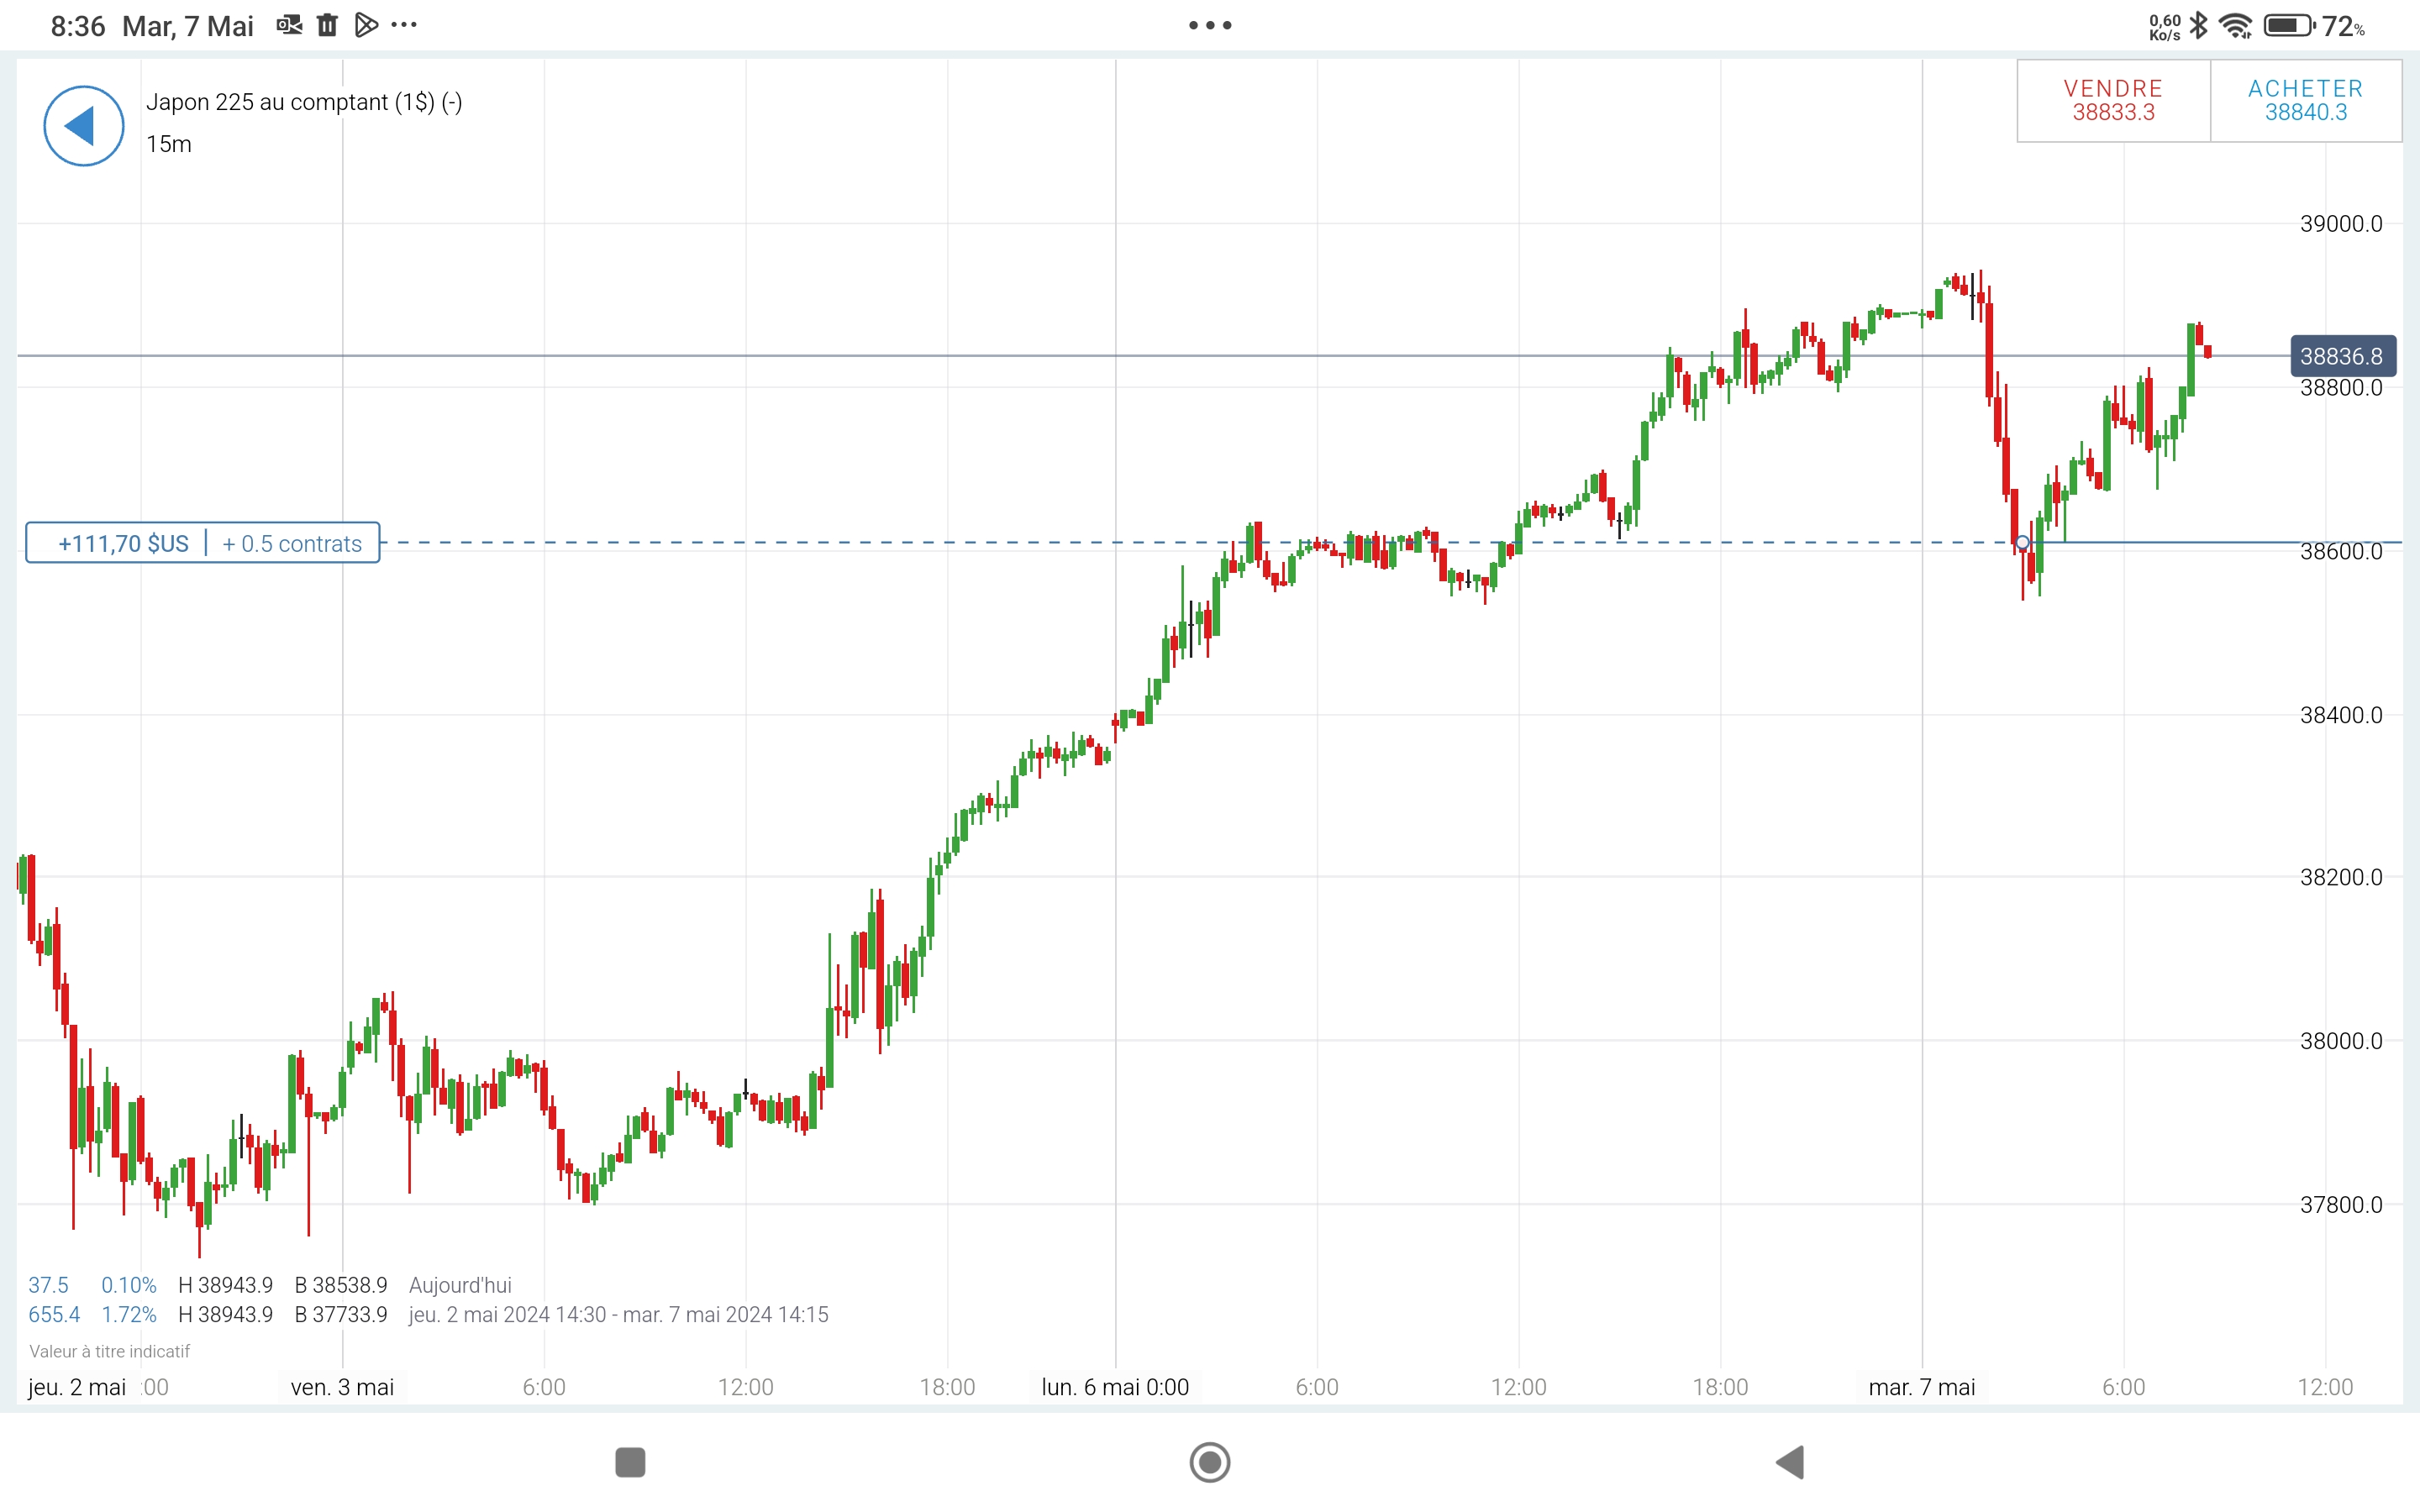Tap the Wi-Fi icon in status bar
2420x1512 pixels.
(2234, 25)
